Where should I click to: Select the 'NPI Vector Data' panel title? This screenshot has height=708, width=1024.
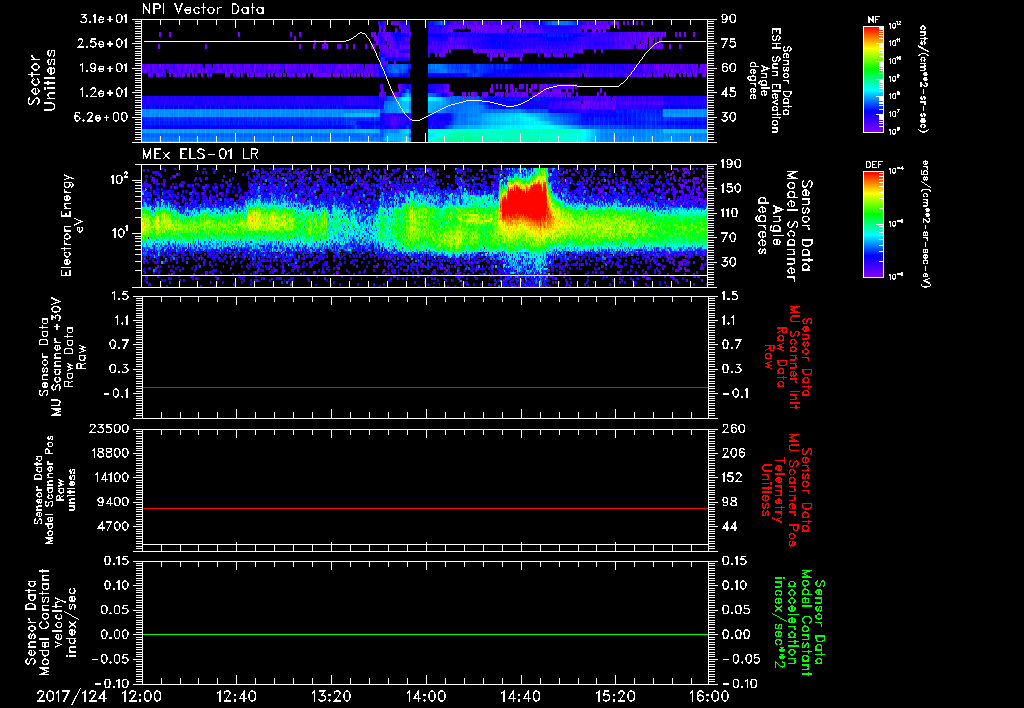tap(203, 9)
